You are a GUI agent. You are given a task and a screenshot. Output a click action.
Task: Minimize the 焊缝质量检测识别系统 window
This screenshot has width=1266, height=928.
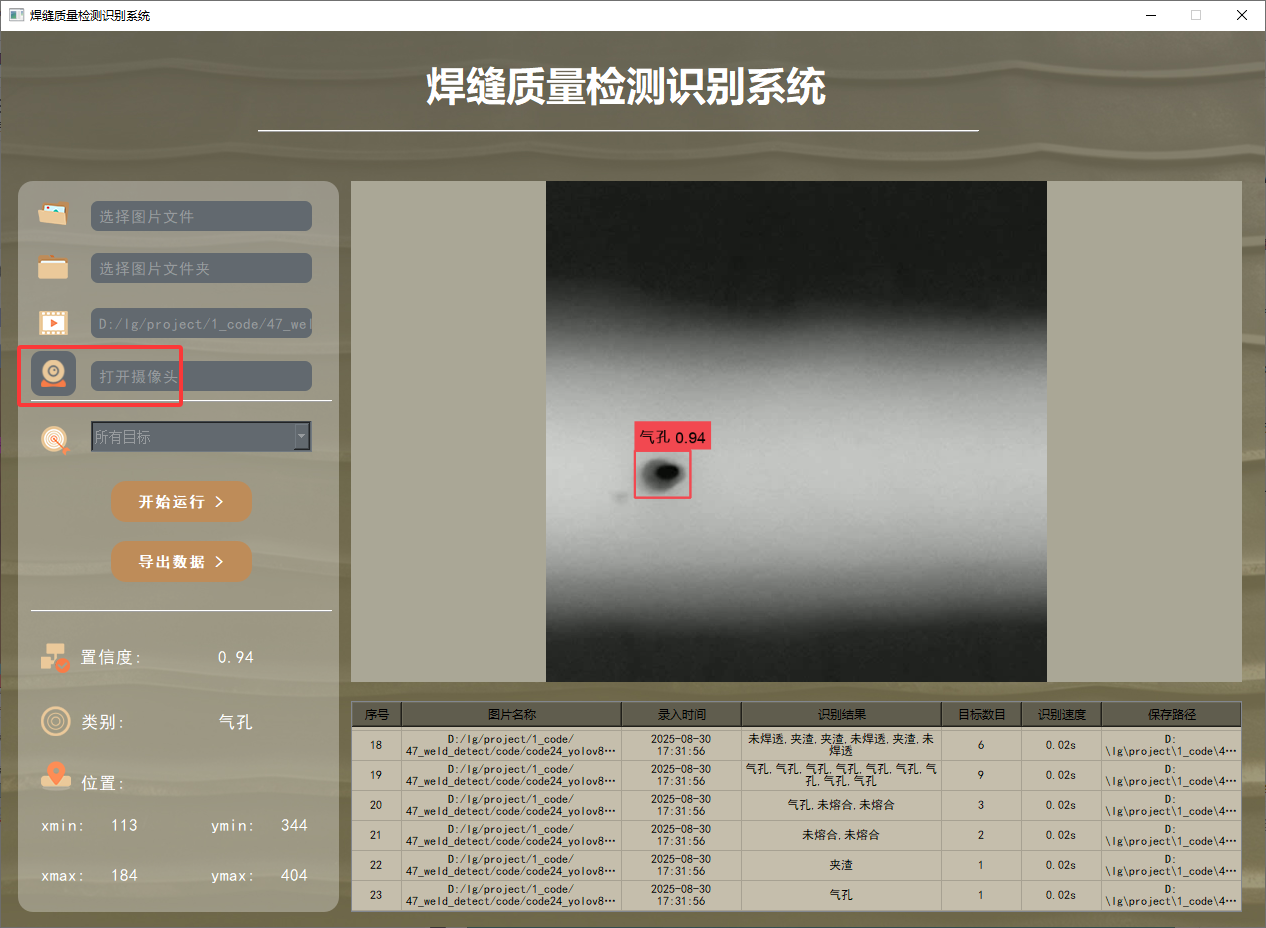1150,15
